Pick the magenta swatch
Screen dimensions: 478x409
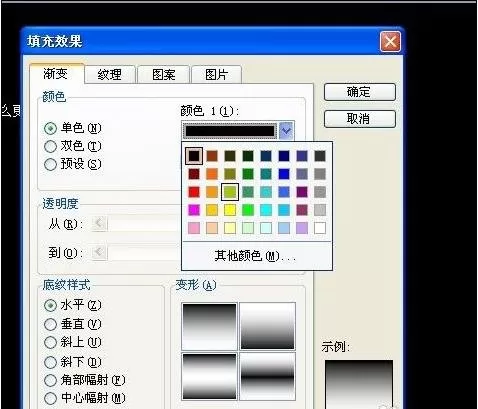point(194,210)
